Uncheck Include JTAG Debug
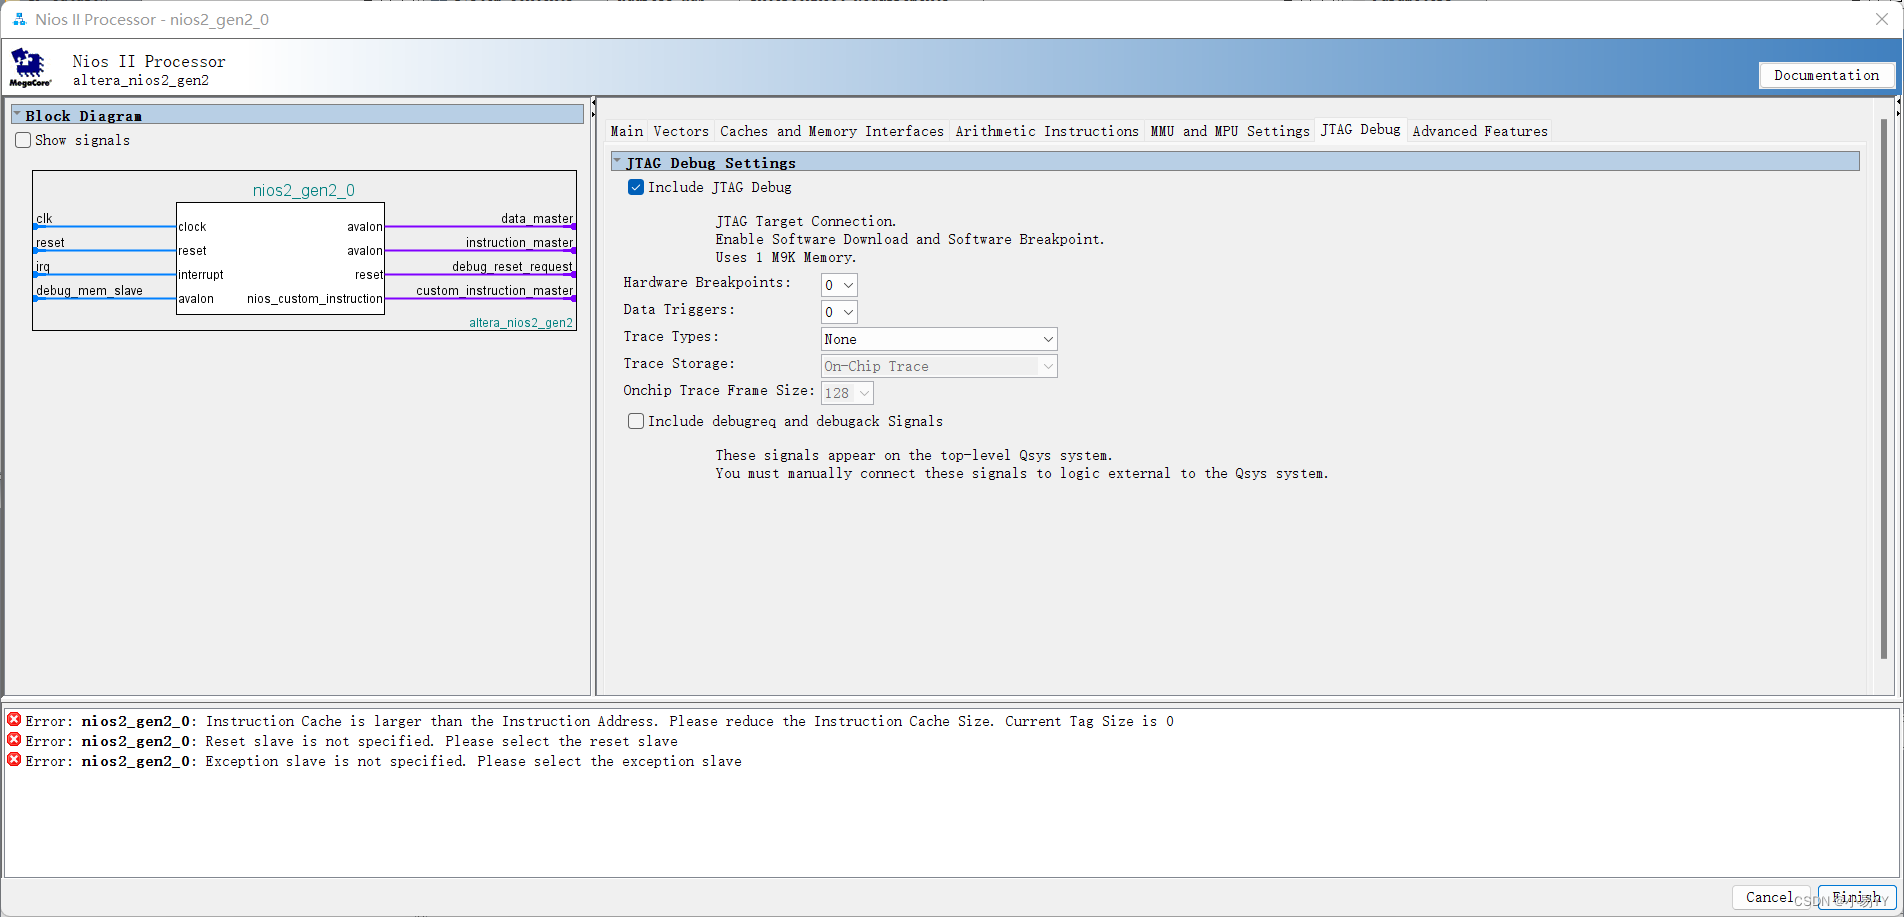The width and height of the screenshot is (1904, 917). point(636,187)
